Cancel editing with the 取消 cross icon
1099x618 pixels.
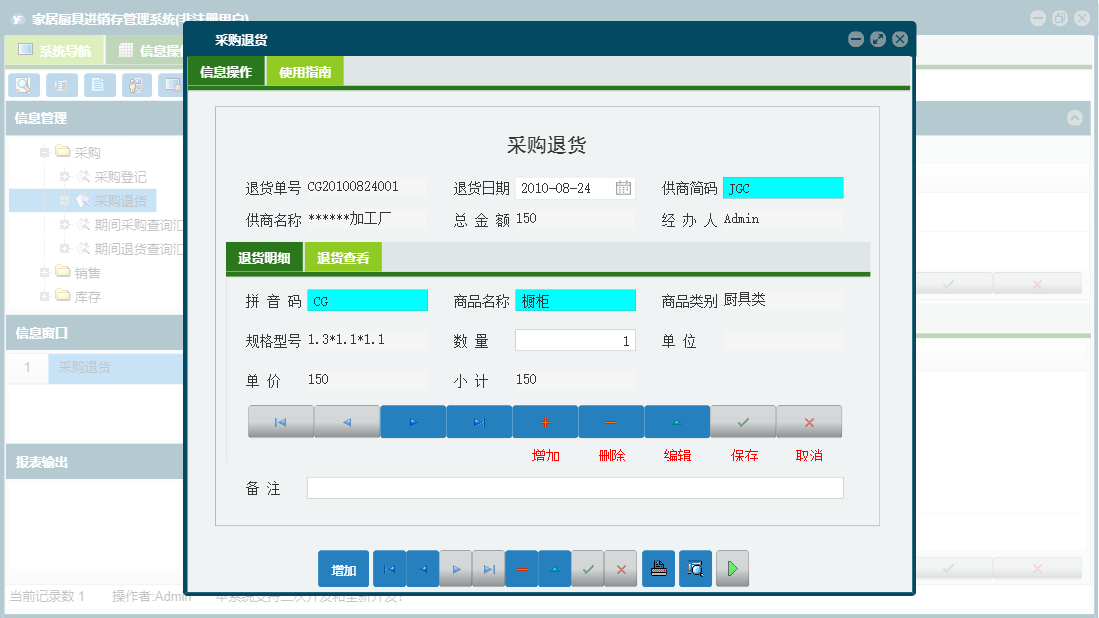tap(808, 421)
